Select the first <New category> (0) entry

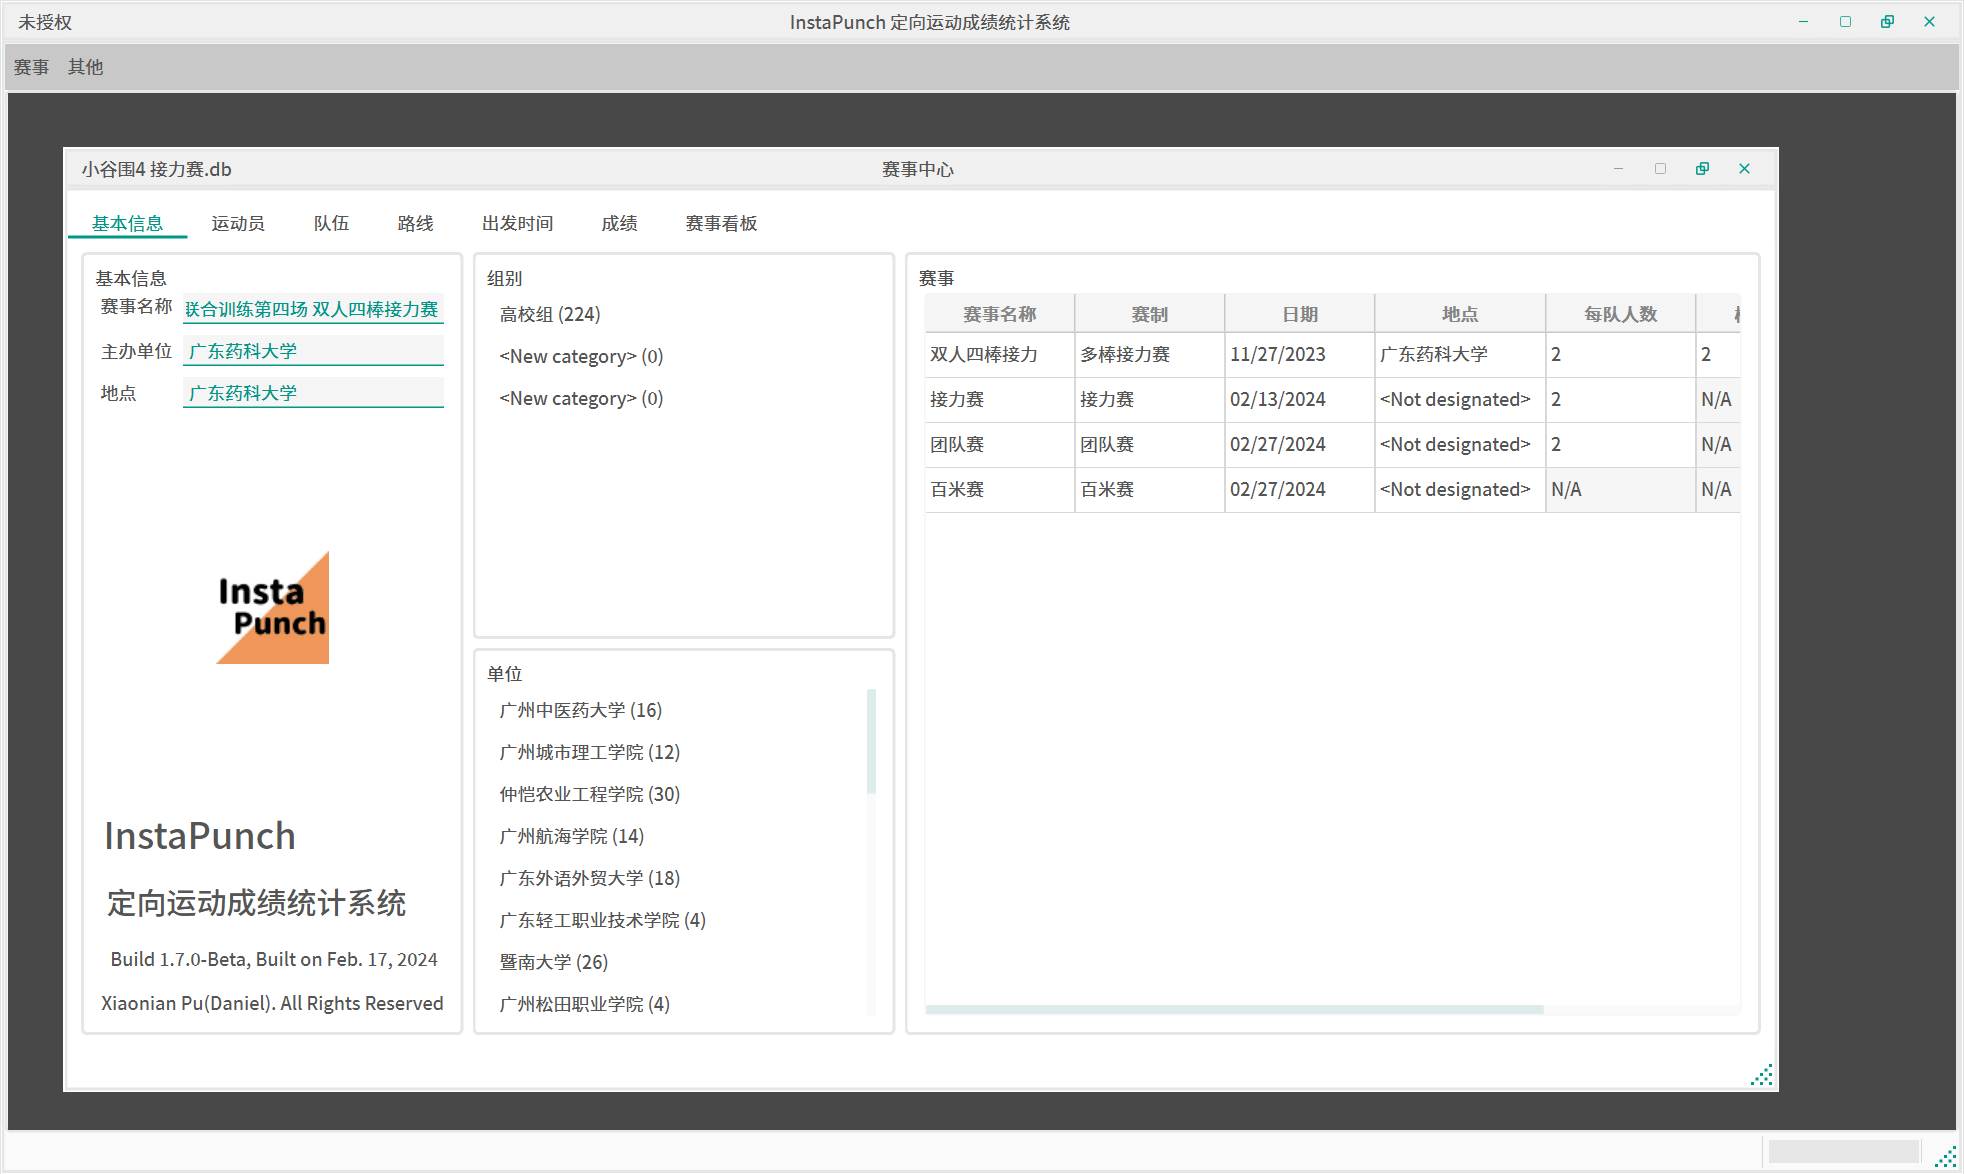(581, 356)
